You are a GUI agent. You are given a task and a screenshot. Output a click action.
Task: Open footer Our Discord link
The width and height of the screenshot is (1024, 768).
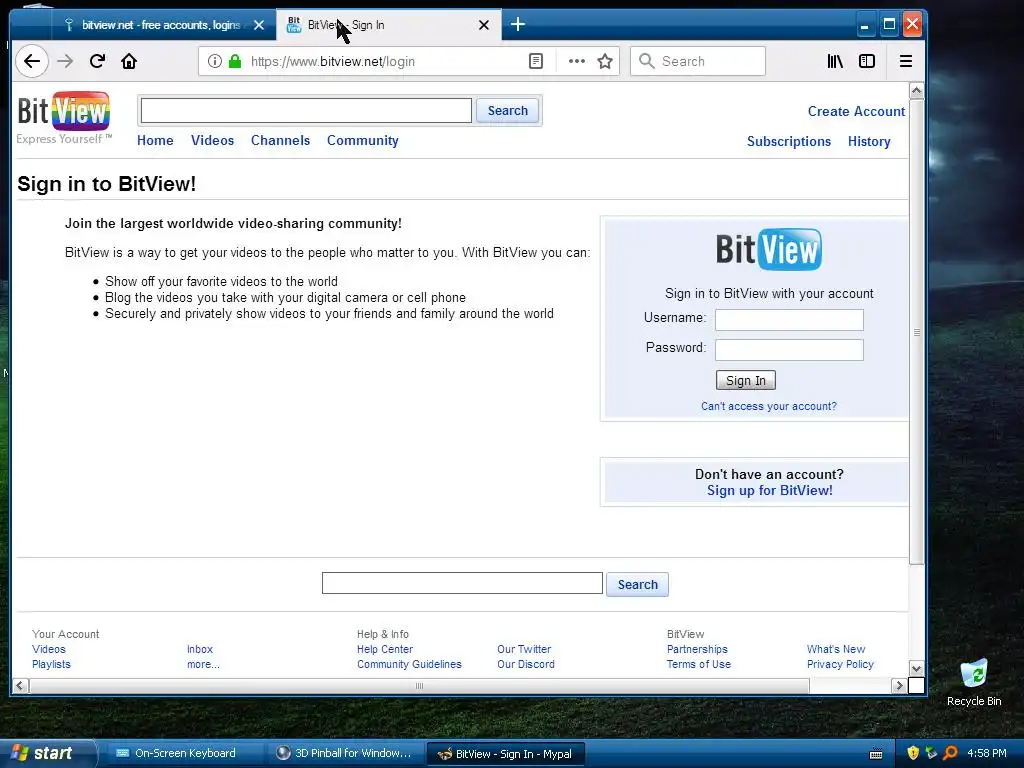point(526,664)
